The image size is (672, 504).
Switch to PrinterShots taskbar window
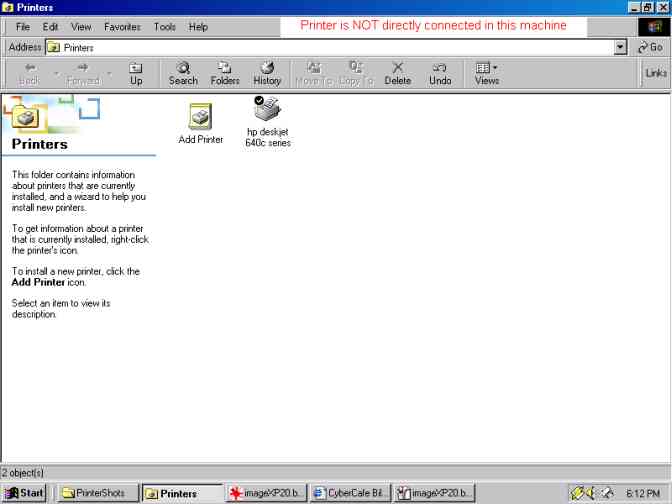[x=94, y=493]
